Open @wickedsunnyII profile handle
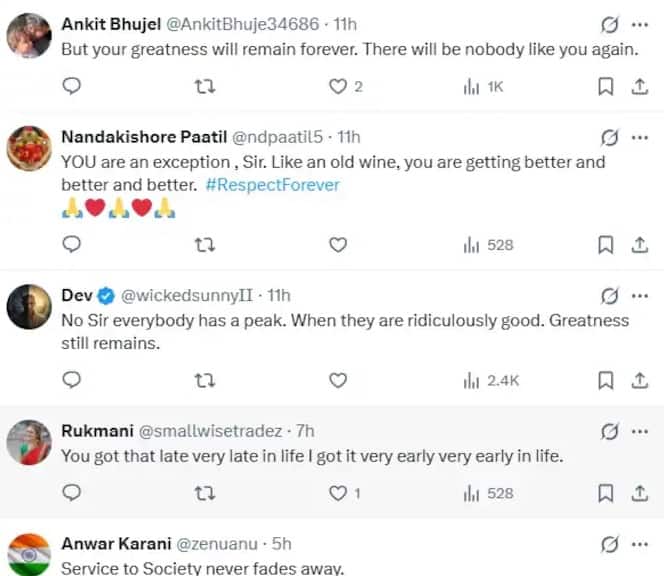This screenshot has width=664, height=576. (187, 295)
